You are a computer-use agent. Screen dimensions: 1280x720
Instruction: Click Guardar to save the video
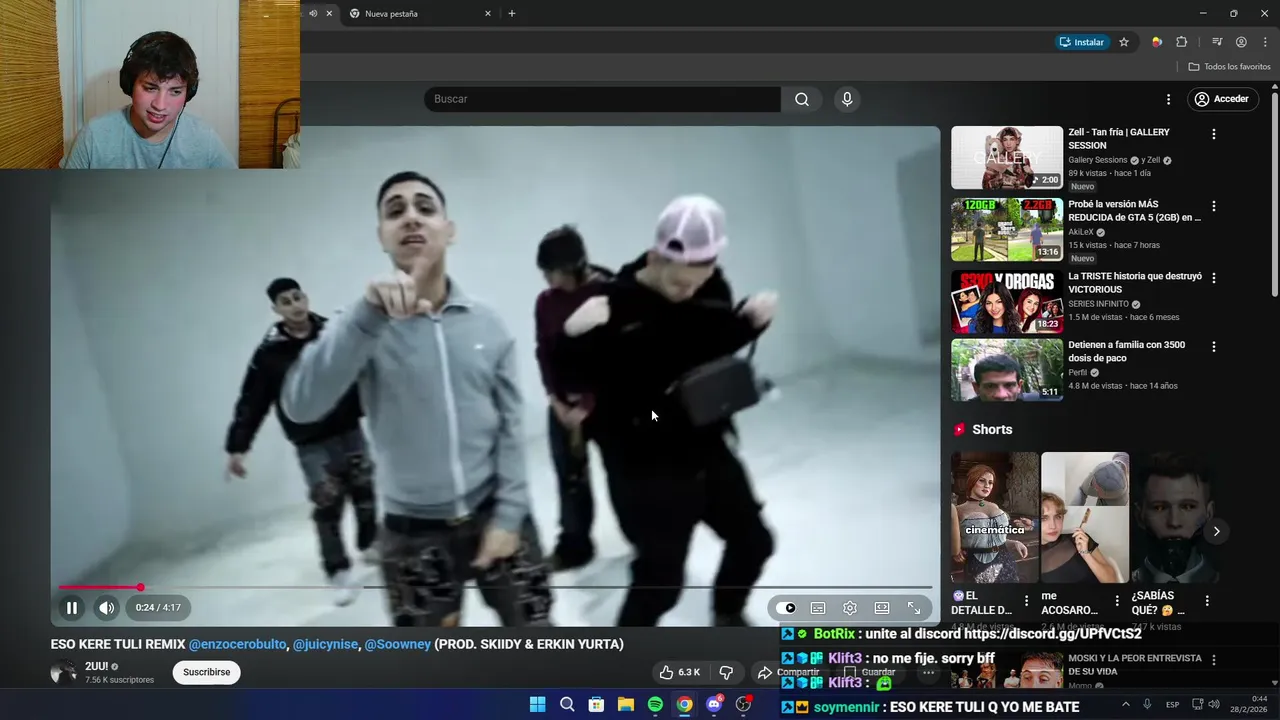(x=869, y=672)
